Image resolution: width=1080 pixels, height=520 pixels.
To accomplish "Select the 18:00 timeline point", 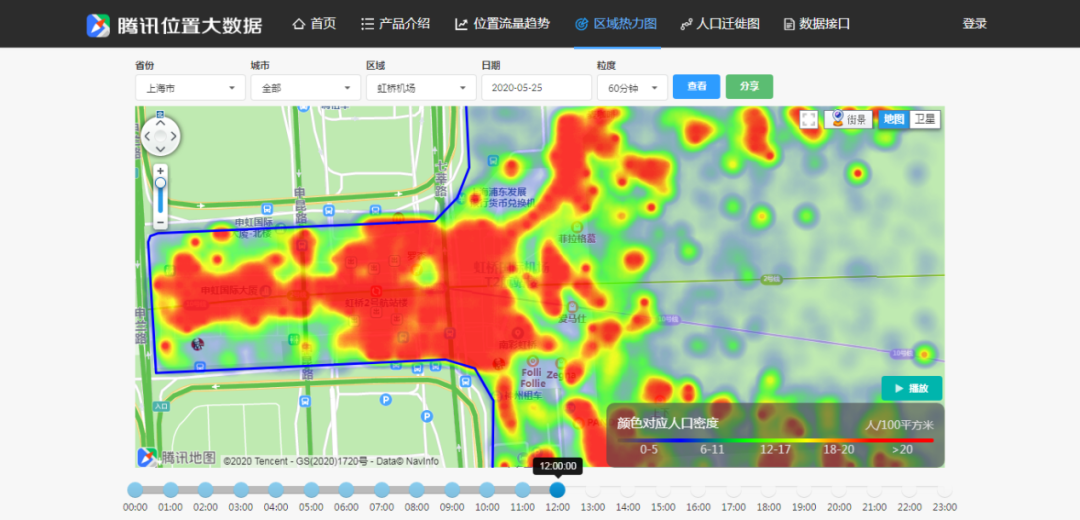I will (x=769, y=490).
